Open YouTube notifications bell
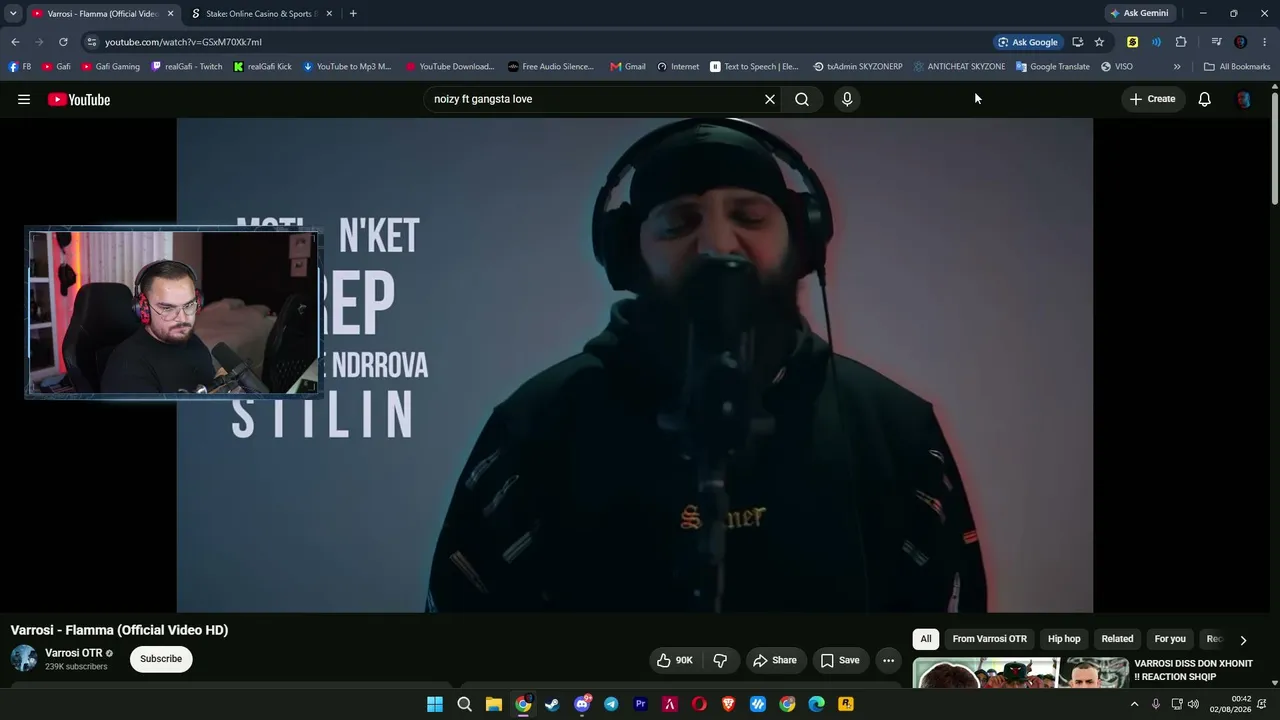 coord(1205,99)
